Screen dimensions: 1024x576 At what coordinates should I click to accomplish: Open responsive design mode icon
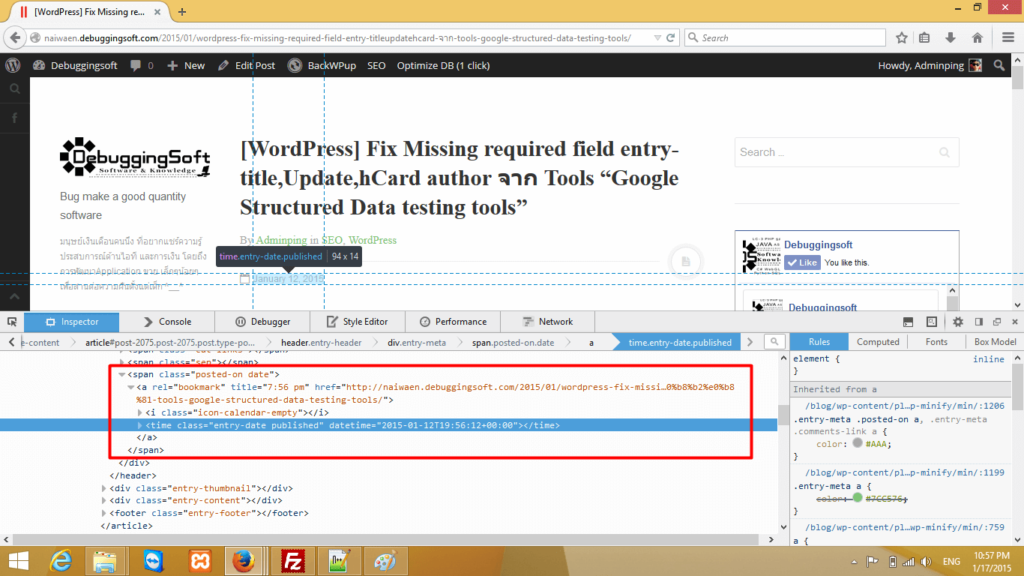(932, 322)
